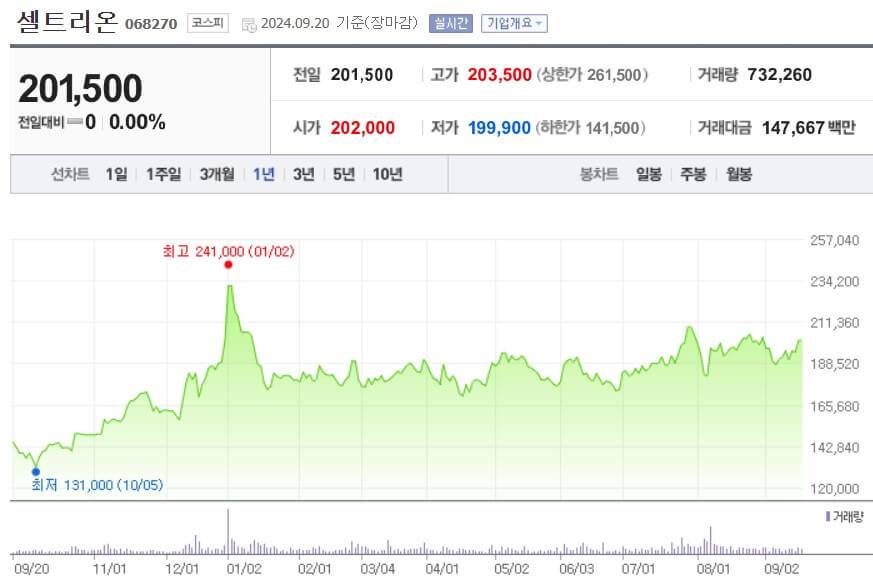Click the 상한가 261,500 text
The image size is (873, 583).
click(x=592, y=75)
